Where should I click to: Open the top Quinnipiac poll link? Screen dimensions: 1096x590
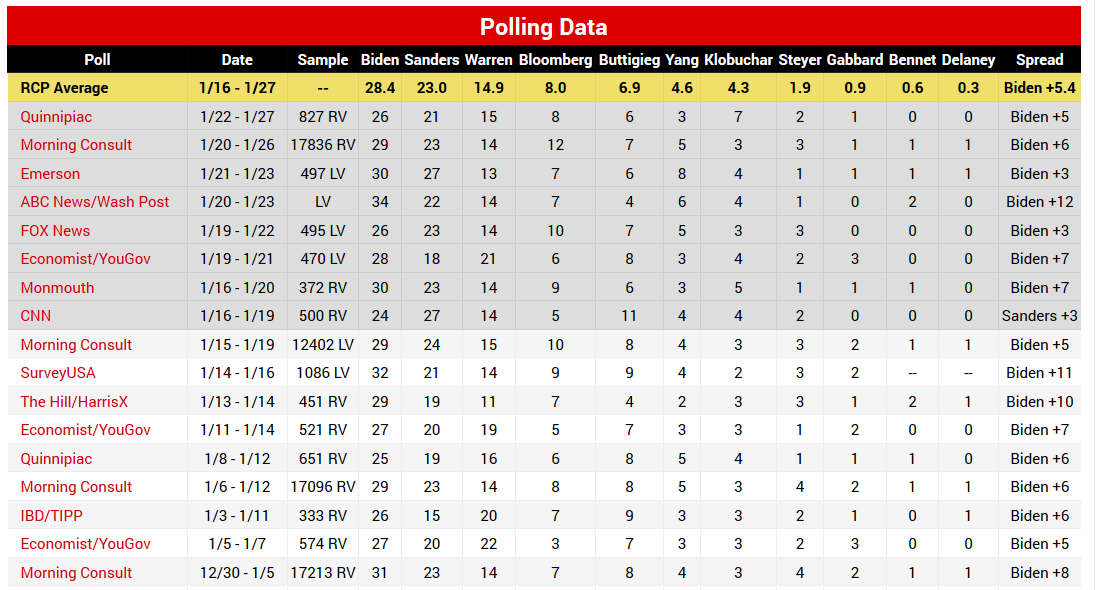[56, 117]
